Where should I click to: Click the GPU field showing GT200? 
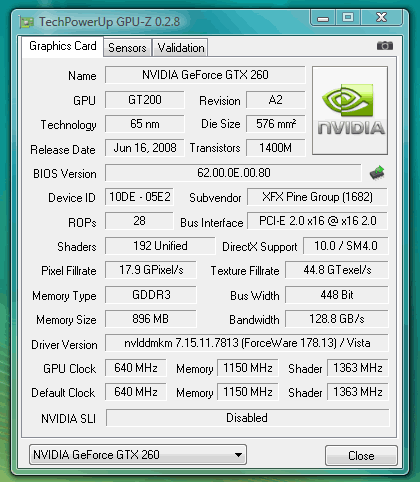click(x=145, y=100)
